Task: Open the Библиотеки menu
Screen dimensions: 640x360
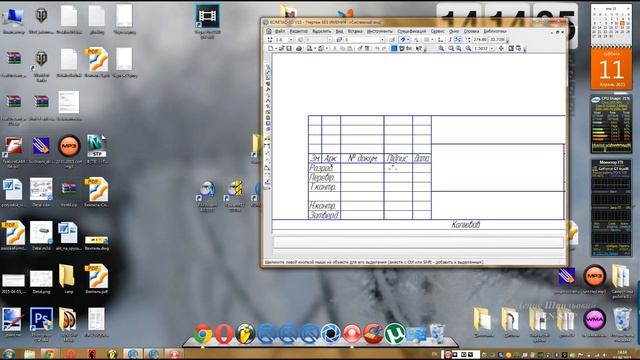Action: click(x=495, y=31)
